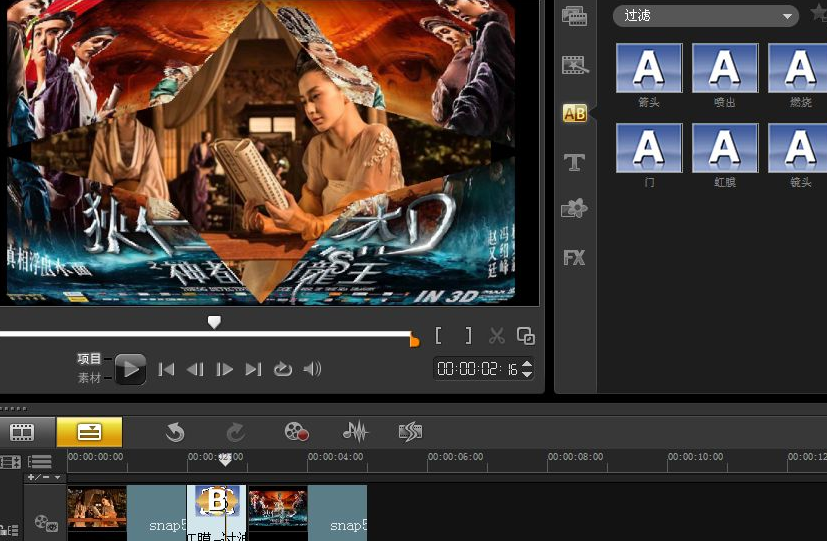The height and width of the screenshot is (541, 827).
Task: Click the timeline playhead marker
Action: [x=225, y=460]
